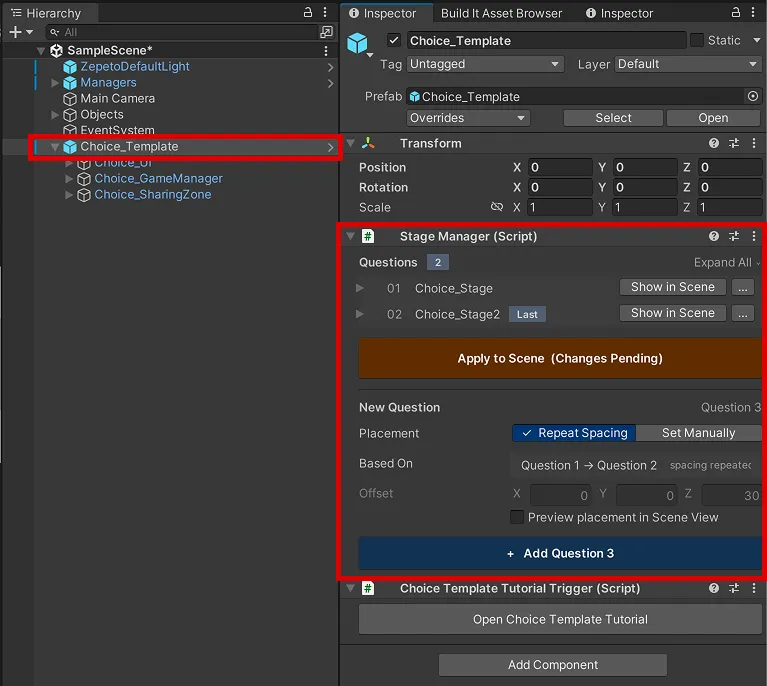Collapse the Stage Manager script foldout
767x686 pixels.
[351, 236]
